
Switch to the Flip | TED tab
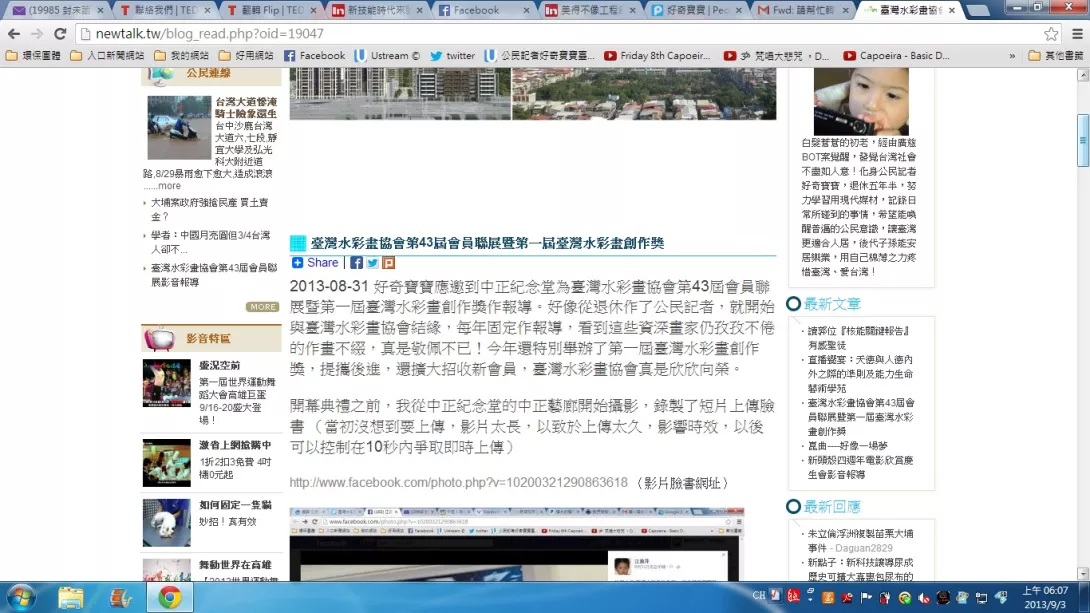point(271,10)
